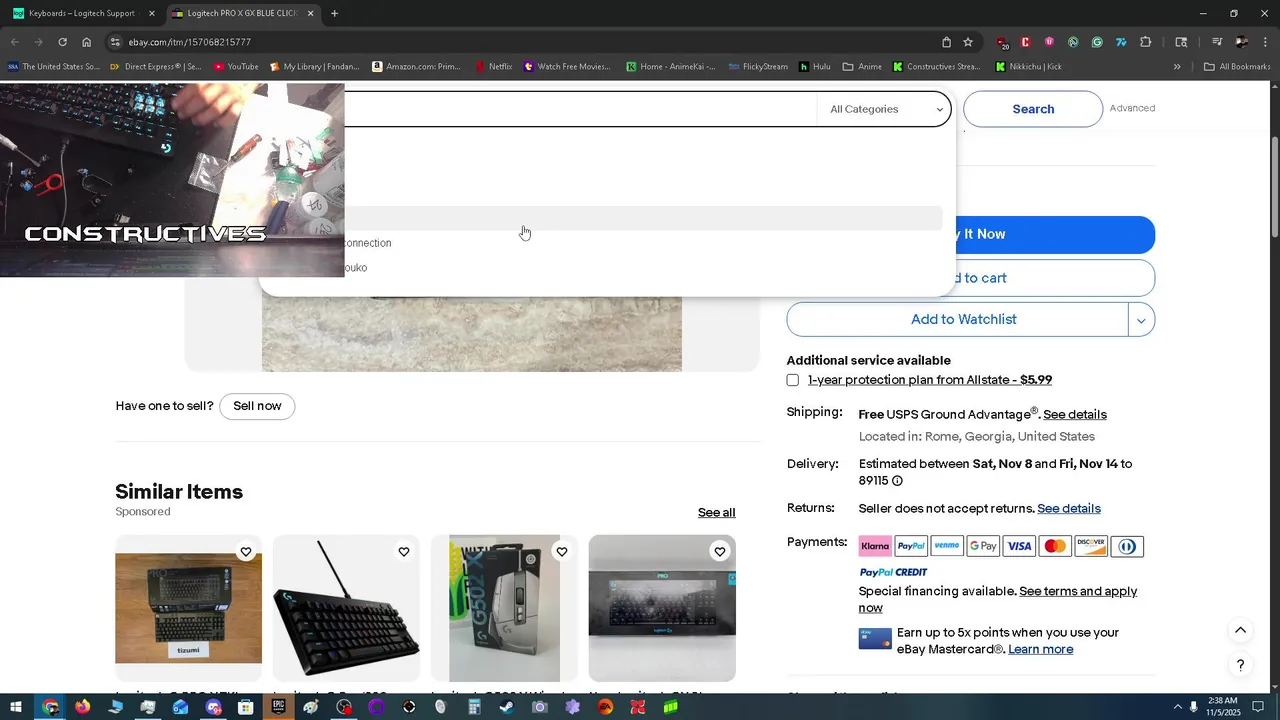This screenshot has width=1280, height=720.
Task: Open Advanced search link
Action: click(x=1132, y=108)
